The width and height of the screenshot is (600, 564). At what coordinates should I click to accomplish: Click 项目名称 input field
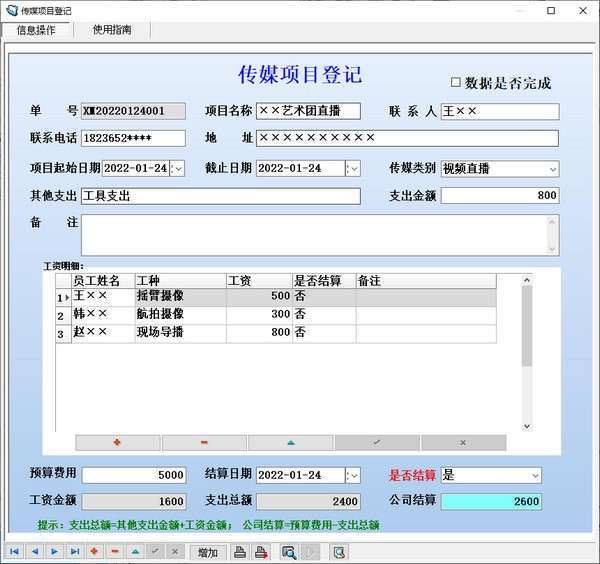[308, 111]
